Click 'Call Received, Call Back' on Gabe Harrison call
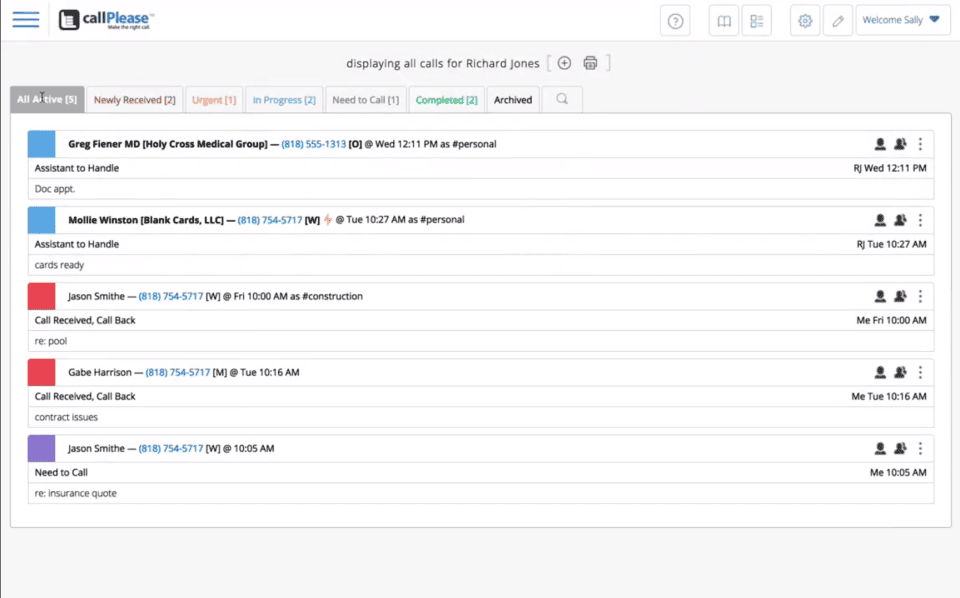This screenshot has width=960, height=598. [85, 396]
